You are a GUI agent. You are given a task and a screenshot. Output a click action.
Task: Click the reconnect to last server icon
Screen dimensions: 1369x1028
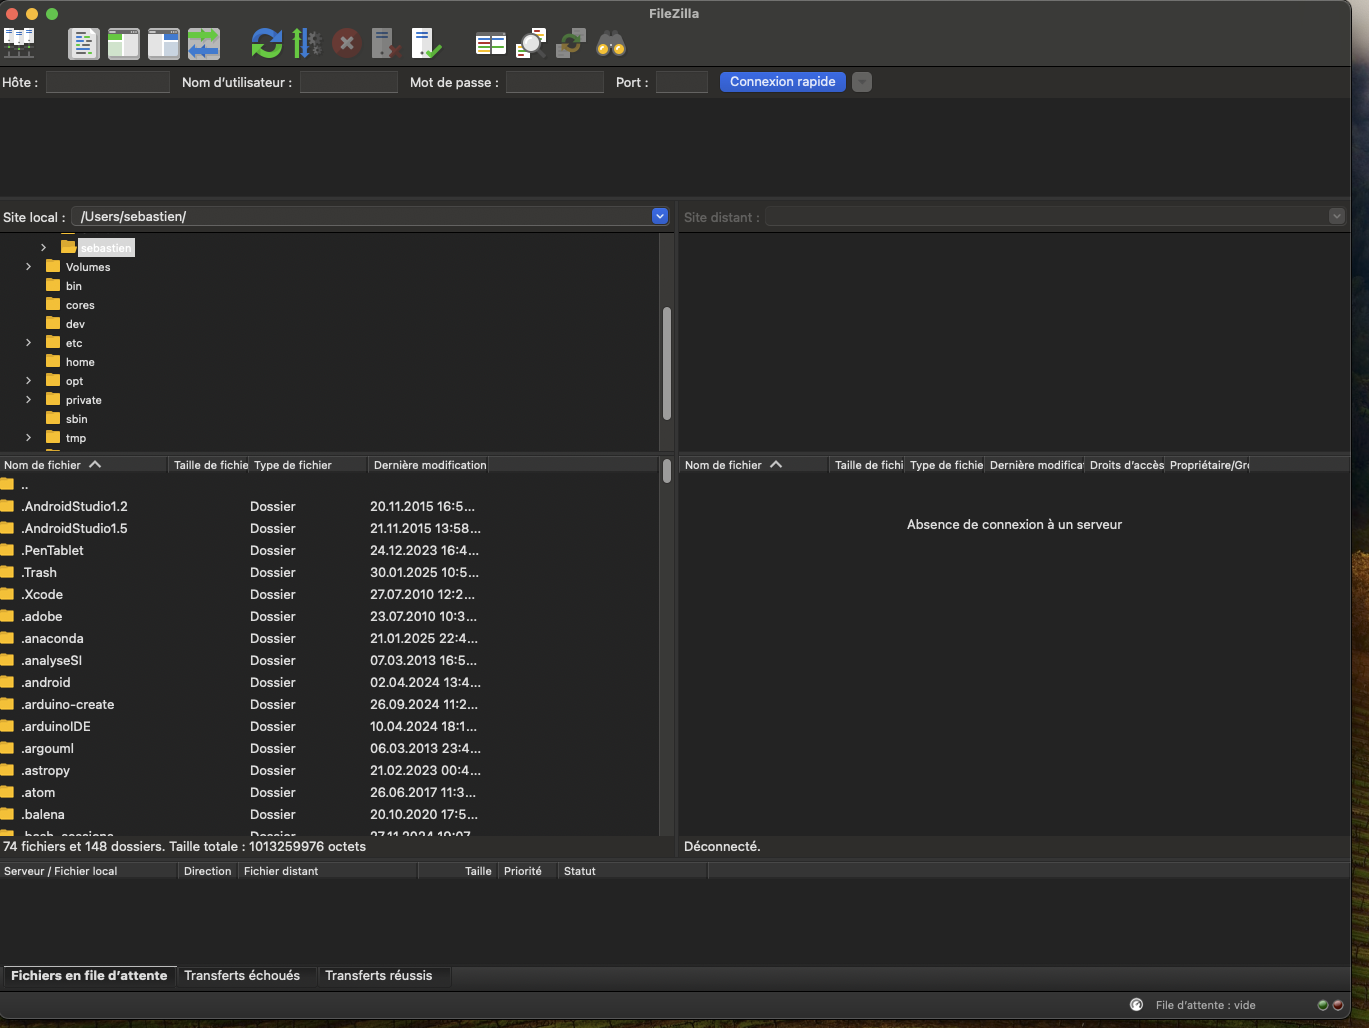pyautogui.click(x=426, y=43)
